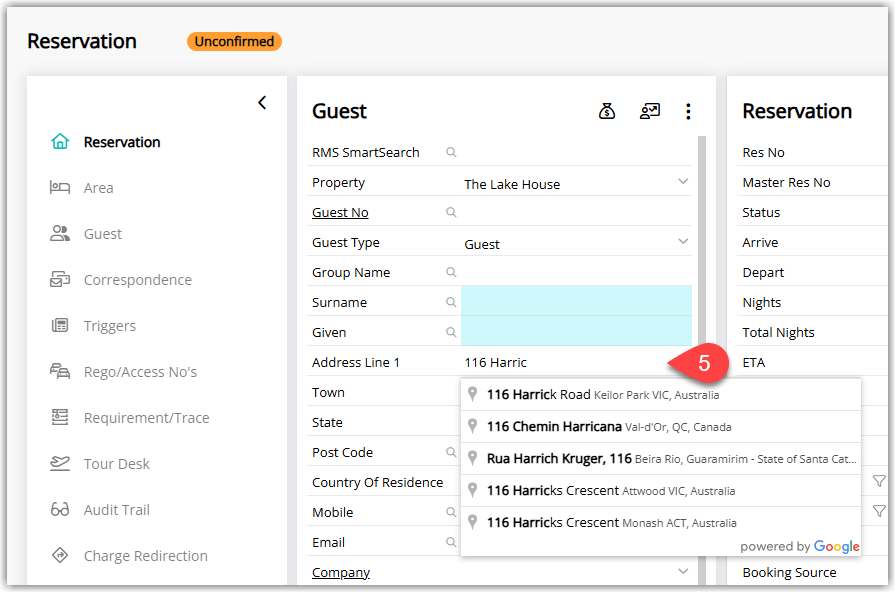The image size is (896, 593).
Task: Open the Correspondence section in sidebar
Action: tap(138, 280)
